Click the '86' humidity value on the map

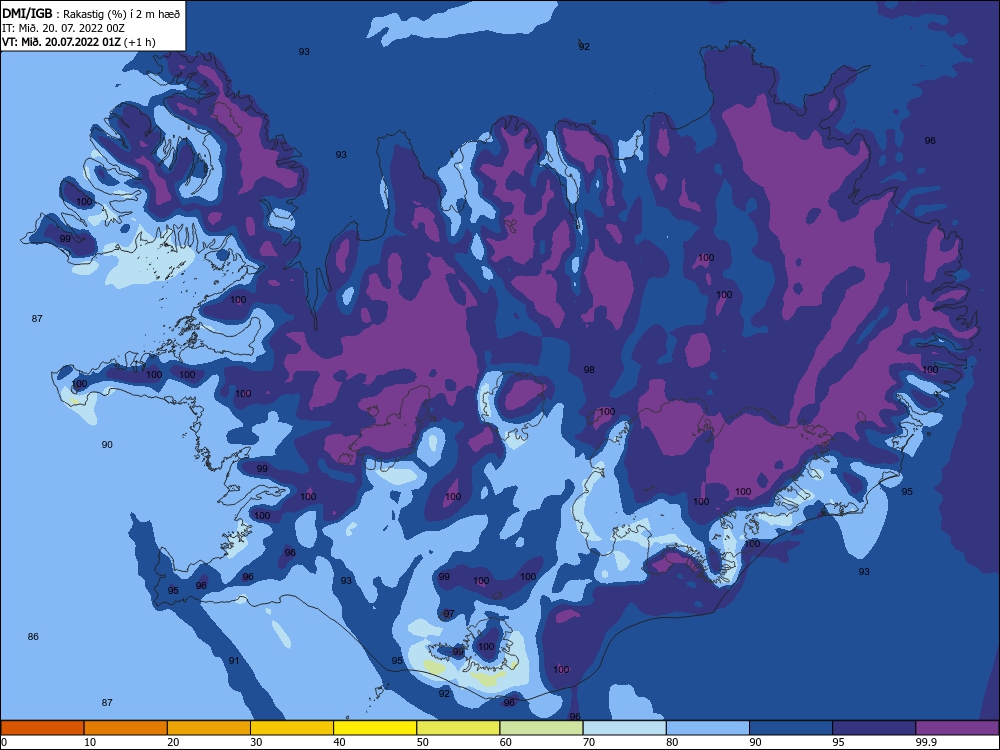(x=33, y=636)
